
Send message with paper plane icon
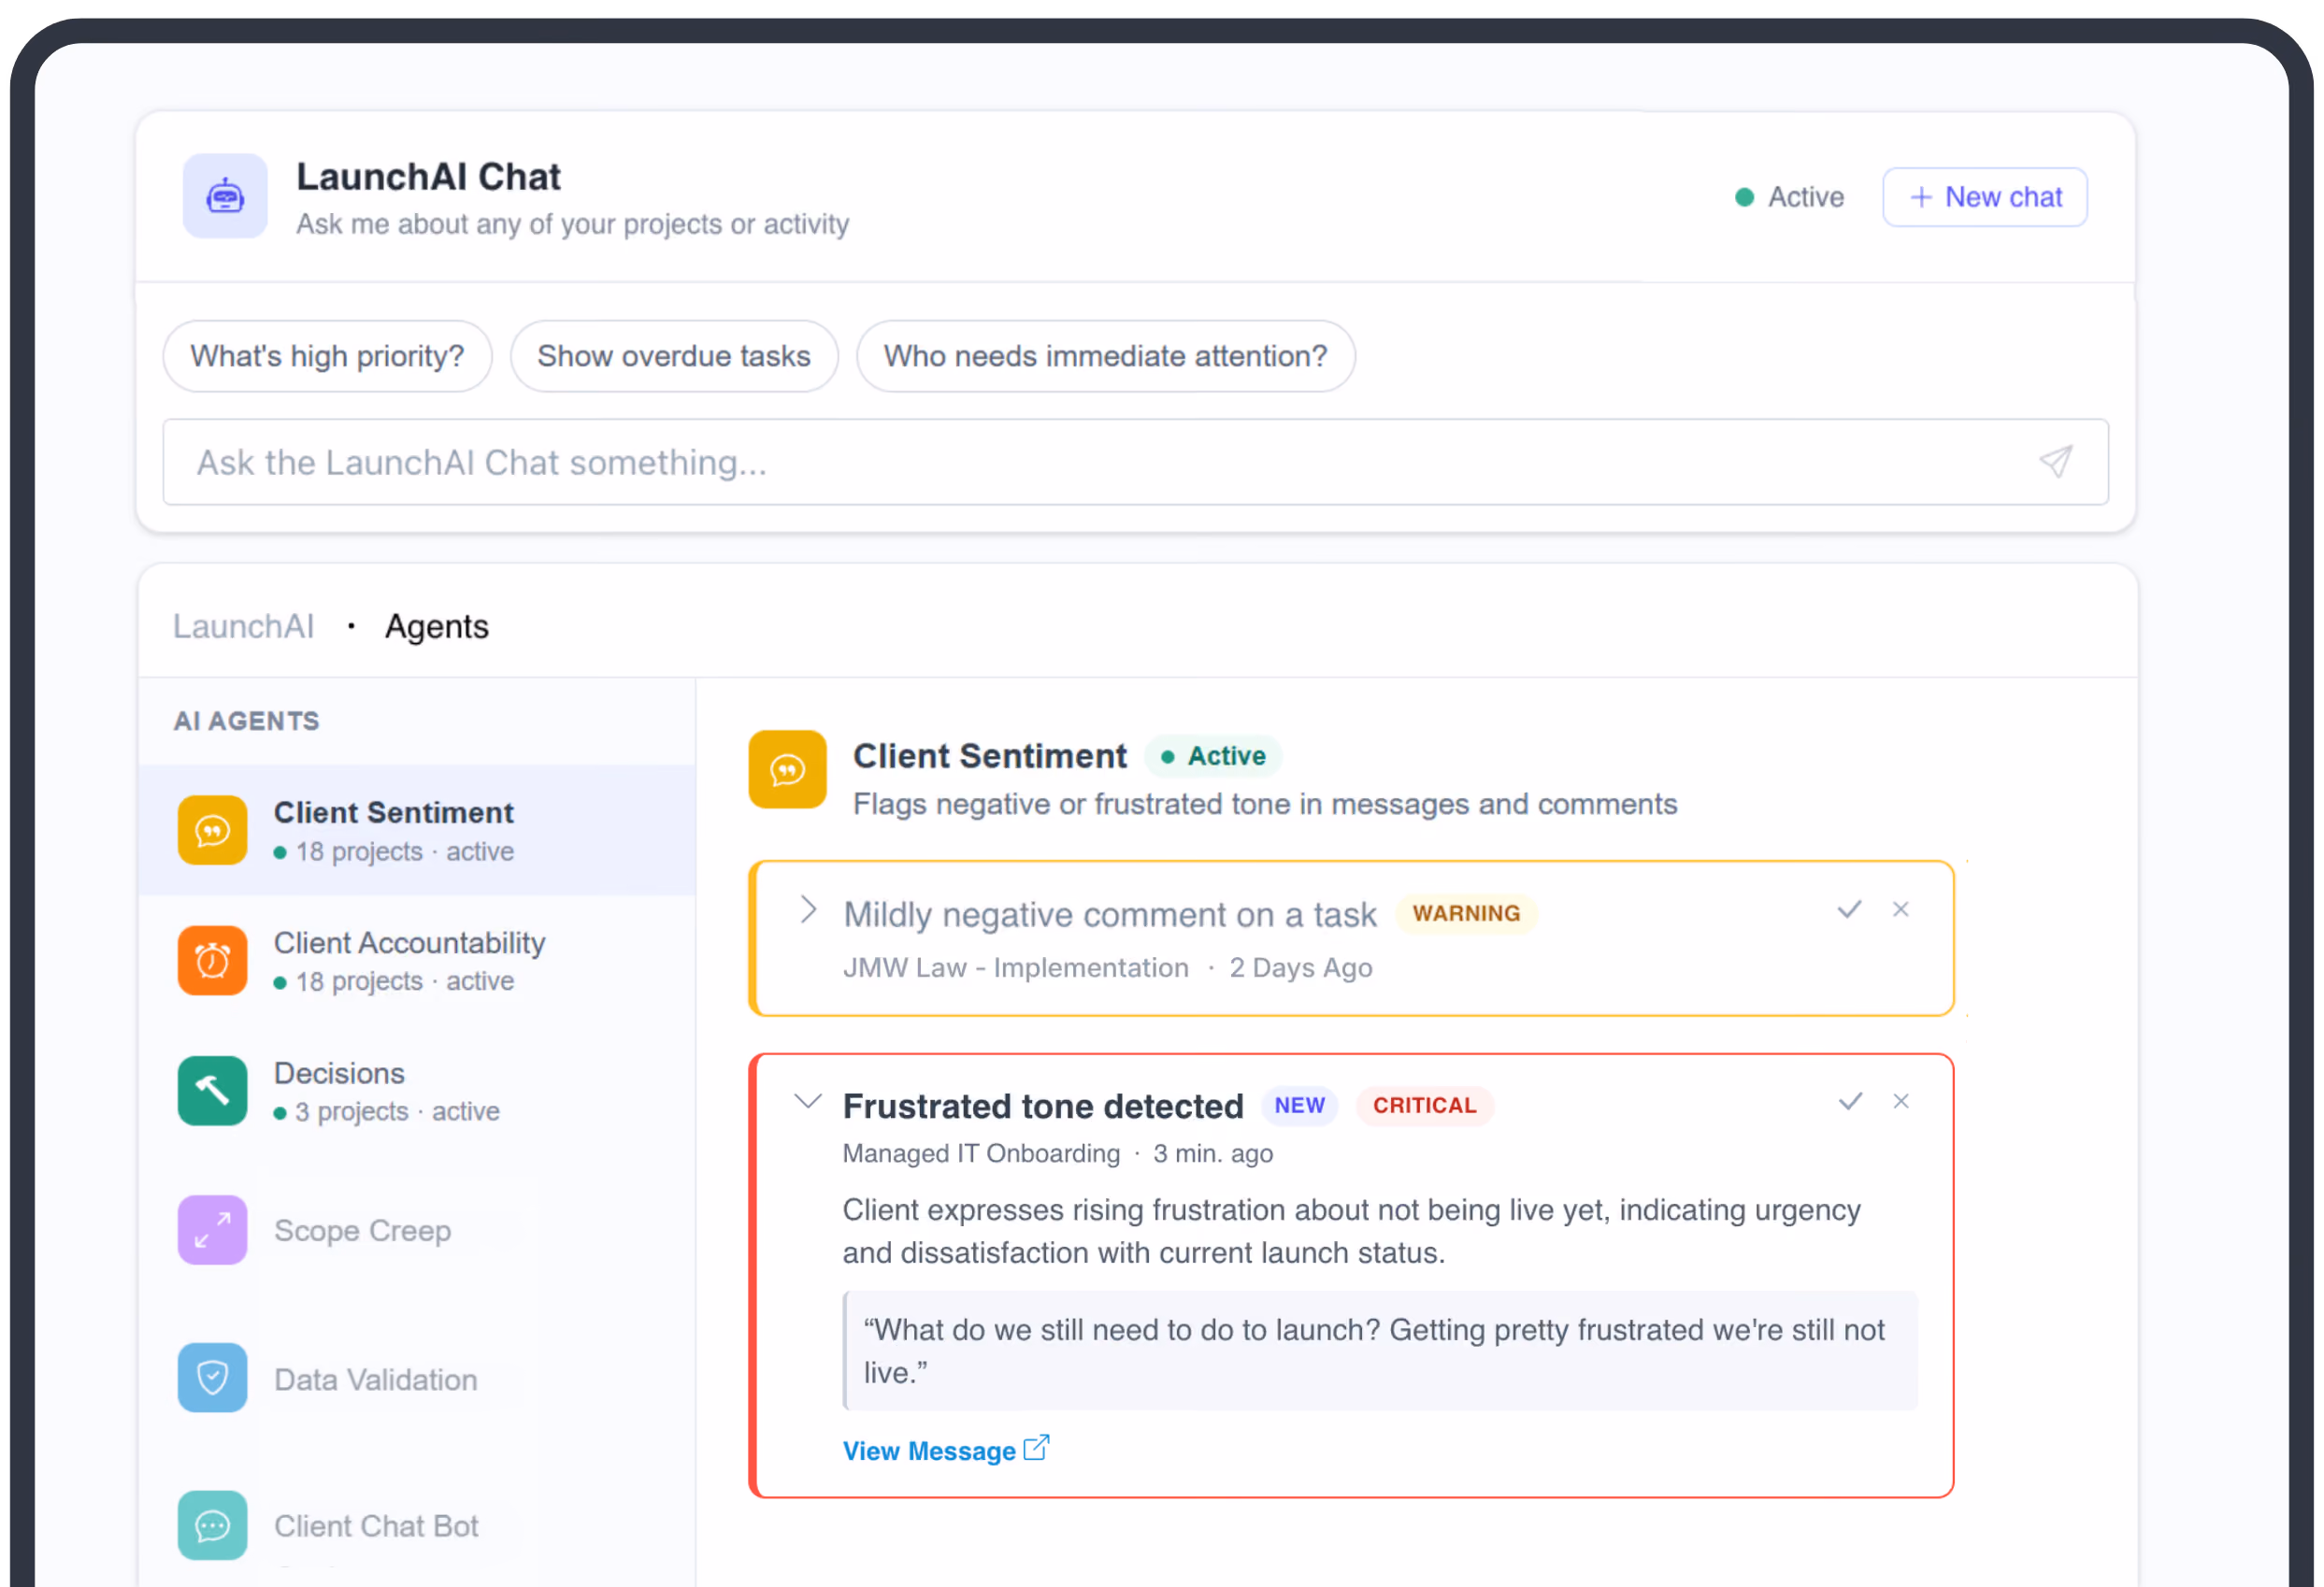pyautogui.click(x=2055, y=462)
